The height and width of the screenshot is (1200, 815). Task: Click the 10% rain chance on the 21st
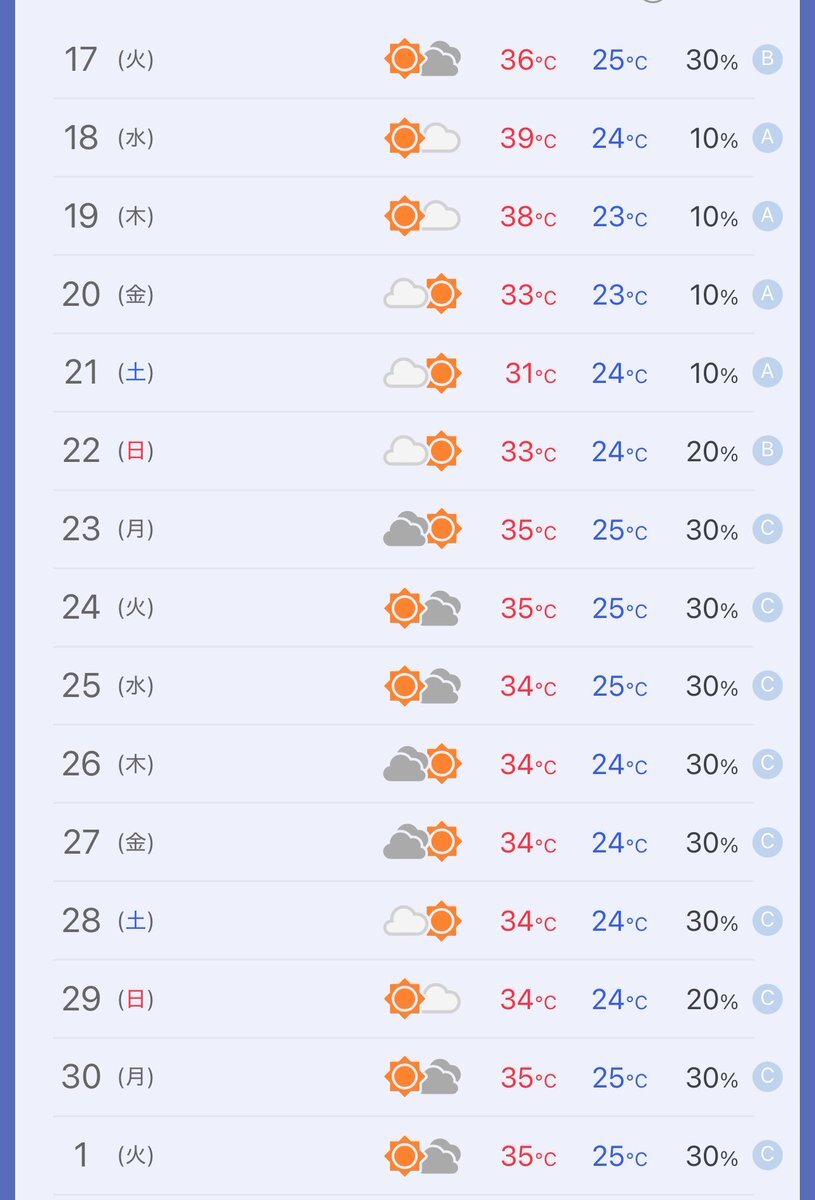[x=713, y=374]
